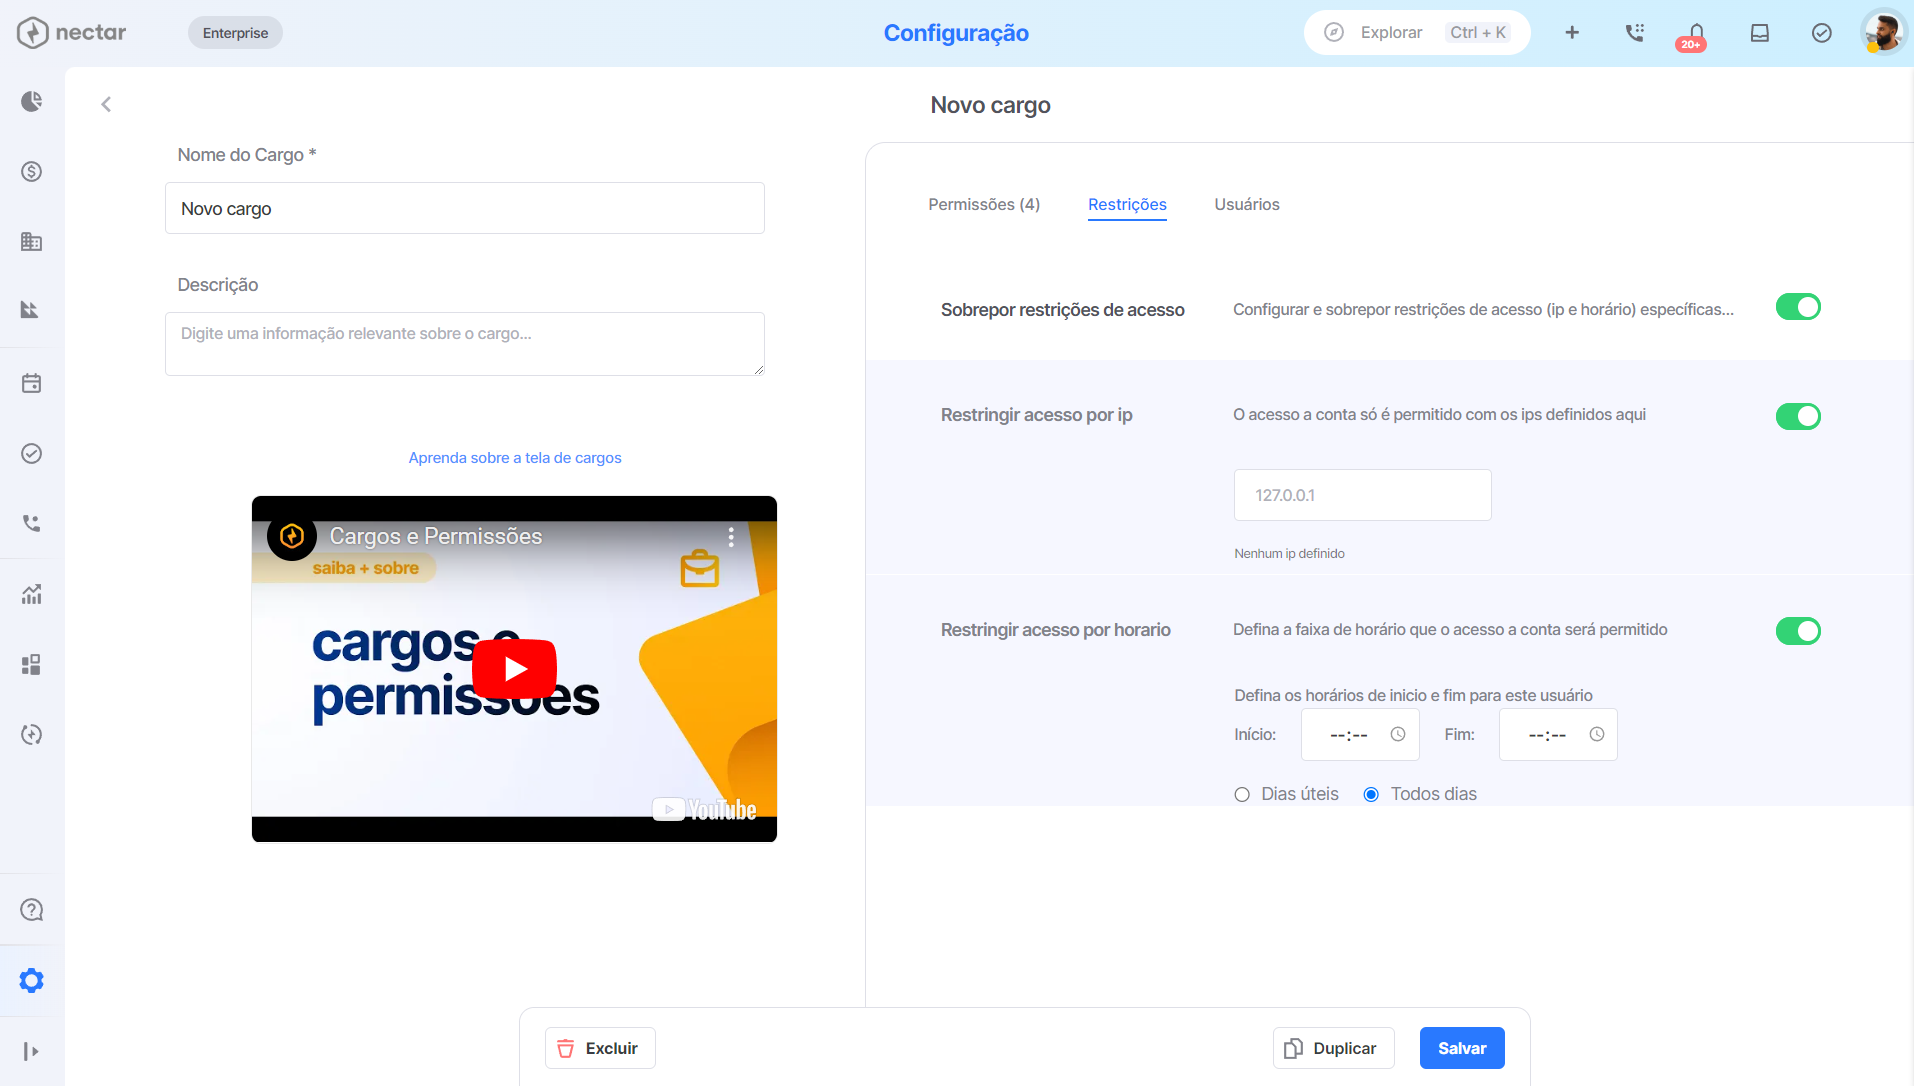
Task: Click the clock icon in Início time field
Action: (x=1398, y=734)
